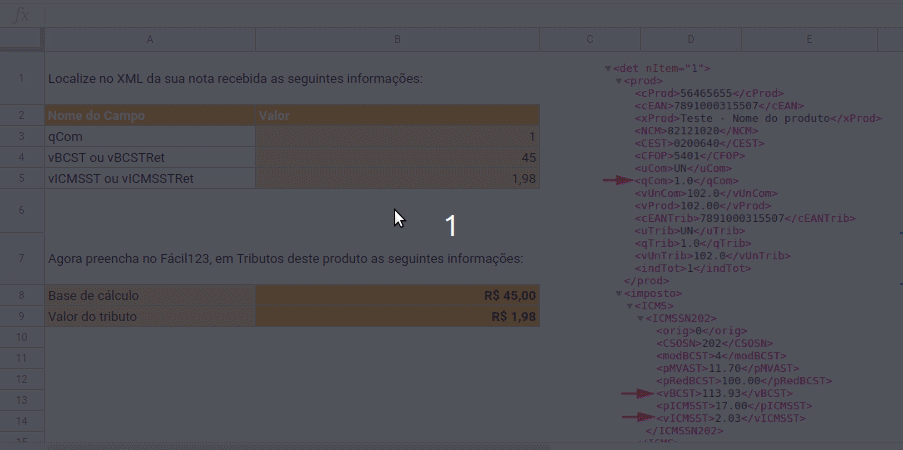The width and height of the screenshot is (903, 450).
Task: Select the R$ 45,00 base de cálculo cell
Action: pos(397,296)
